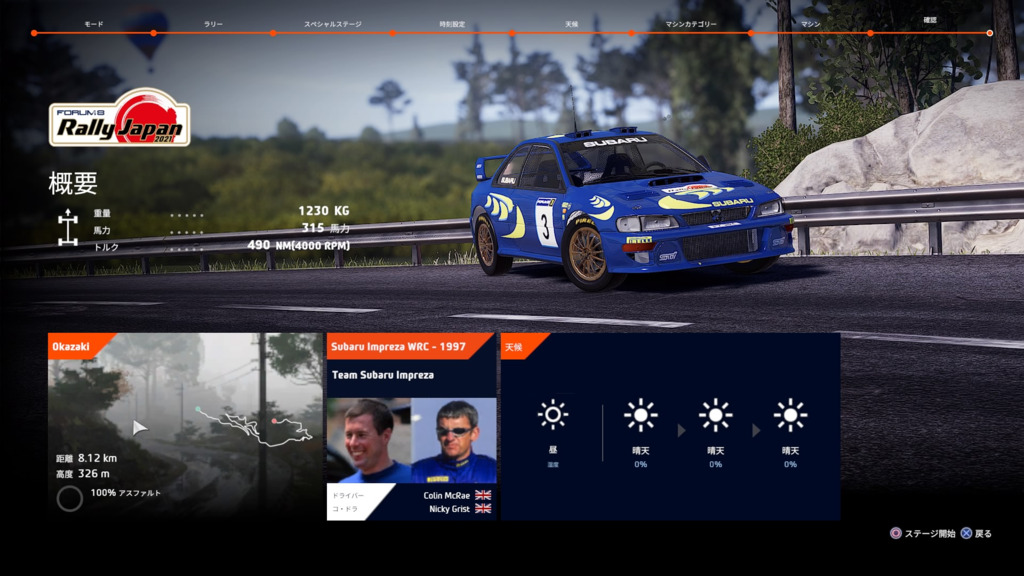Click the green start point on route
This screenshot has width=1024, height=576.
tap(198, 409)
